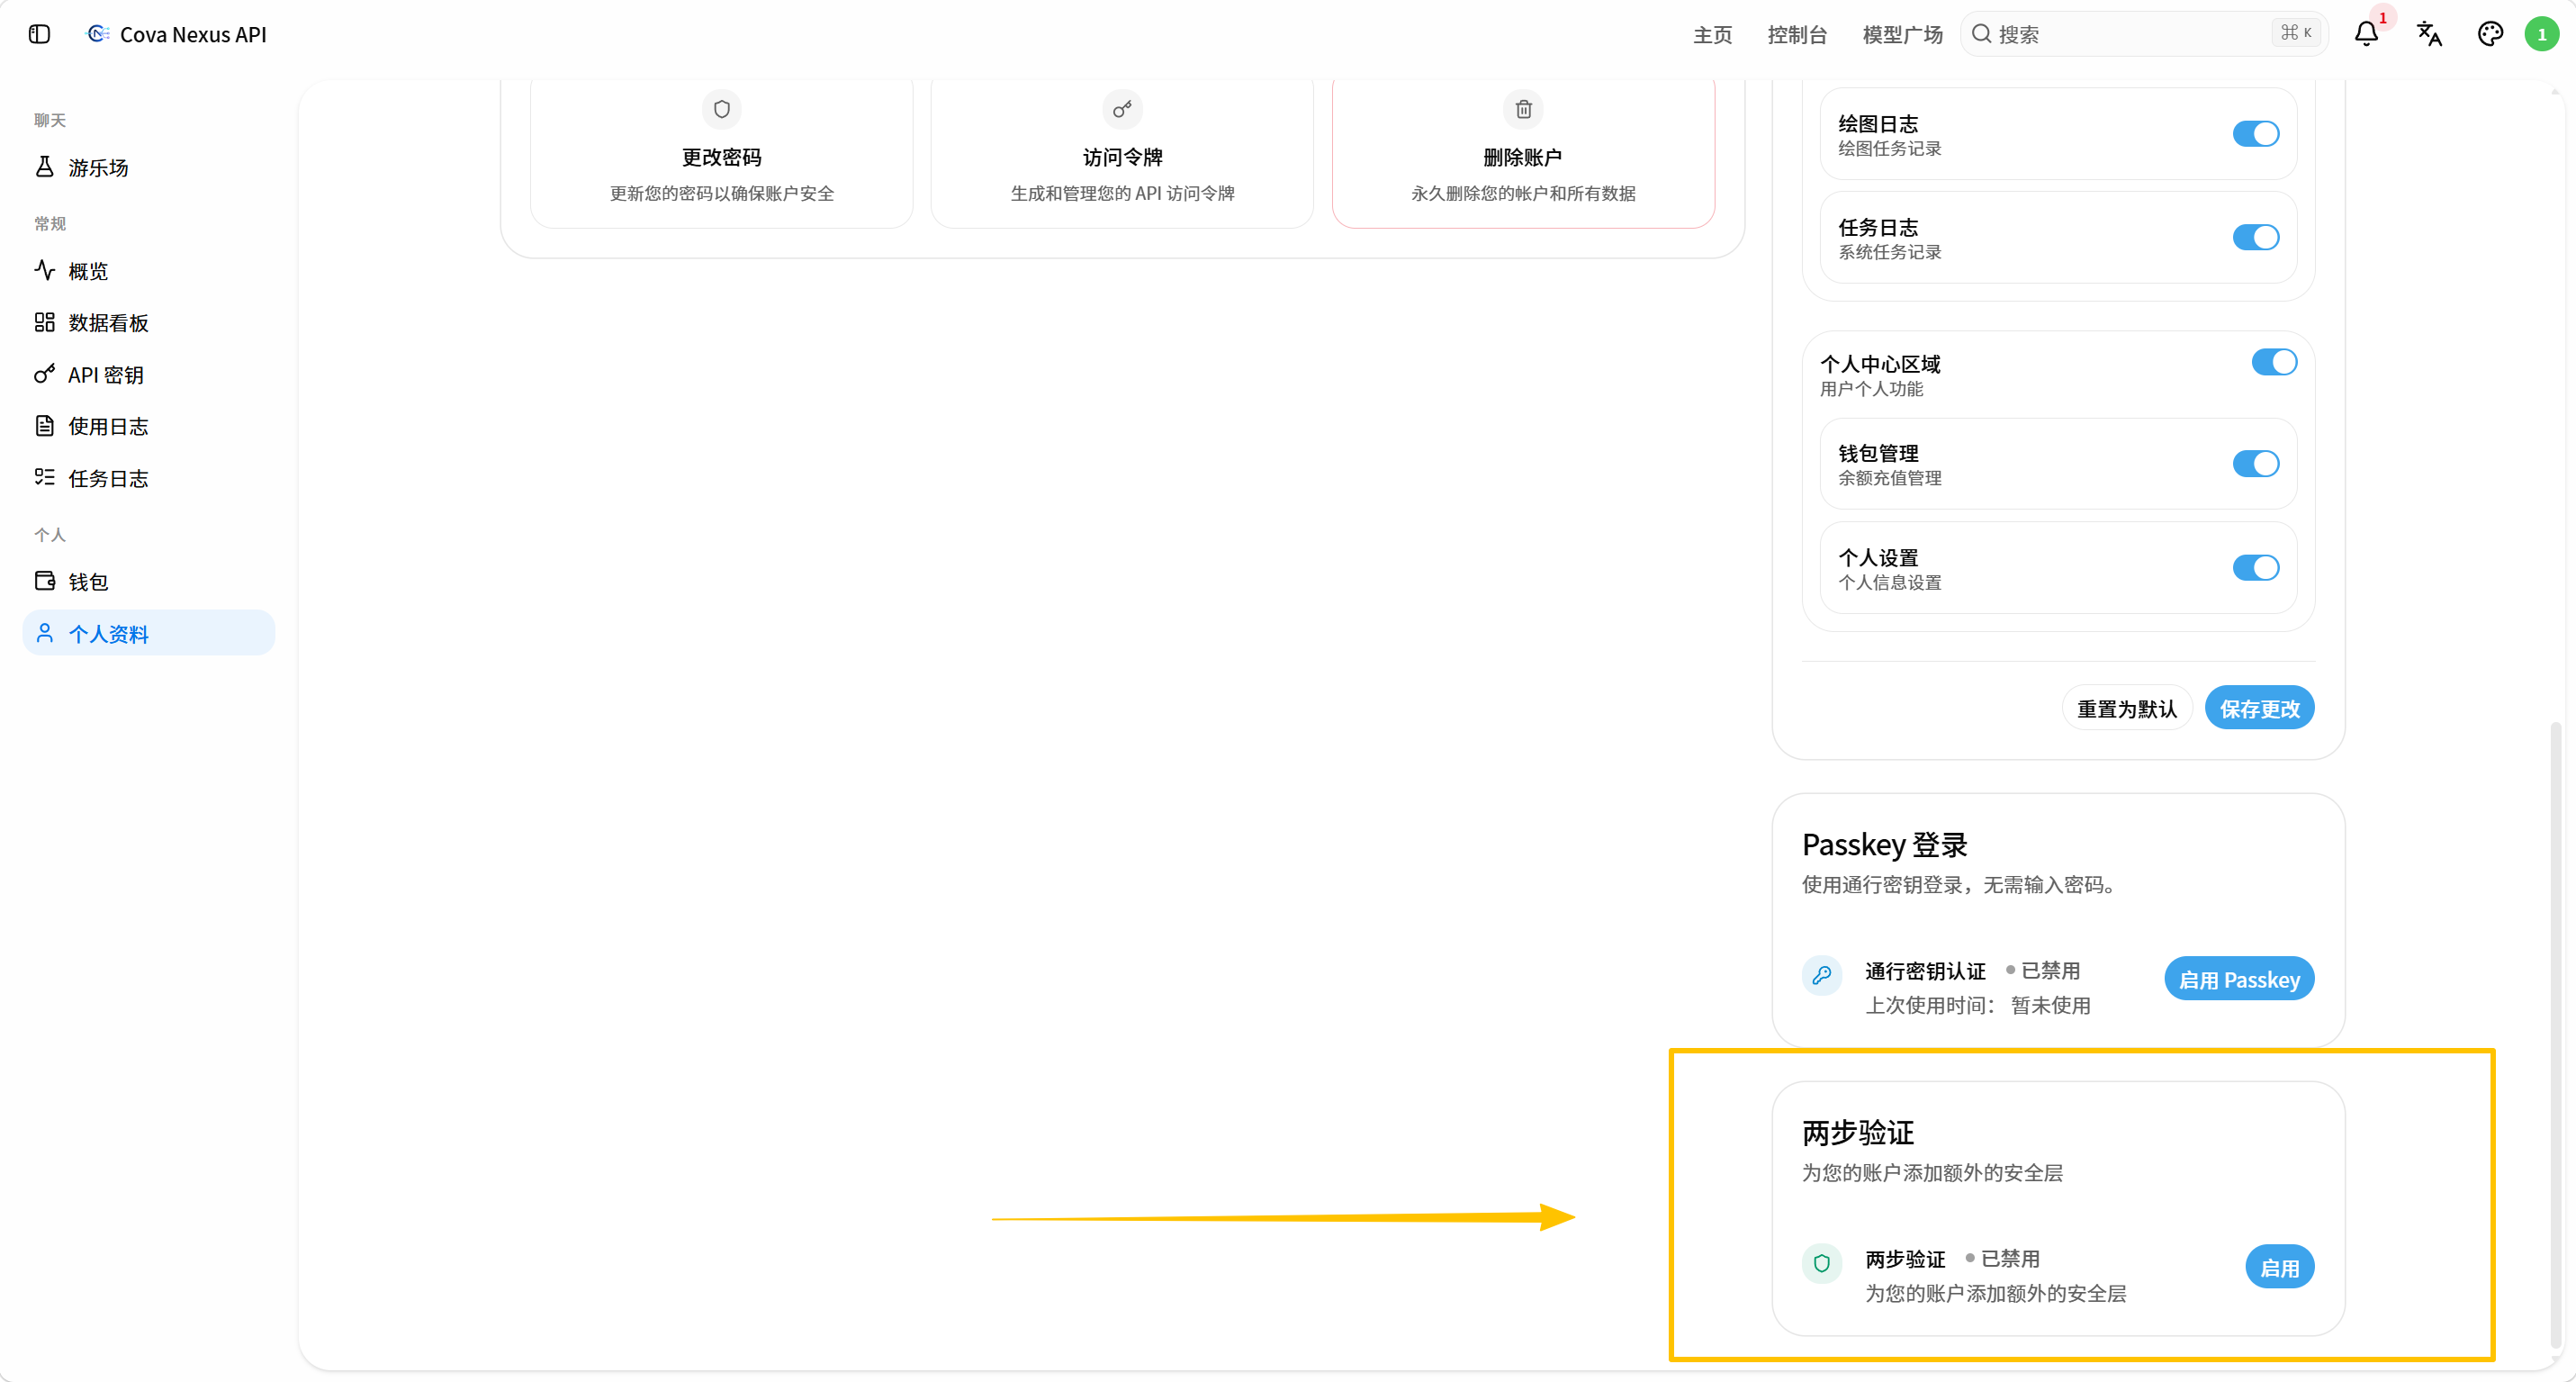Click the ⌘K shortcut hint

(x=2295, y=33)
